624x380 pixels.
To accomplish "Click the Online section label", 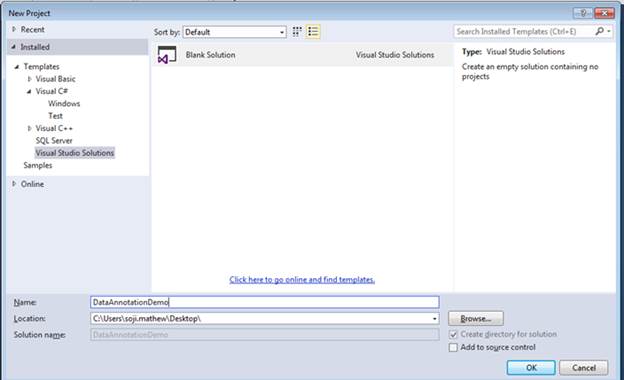I will coord(33,184).
